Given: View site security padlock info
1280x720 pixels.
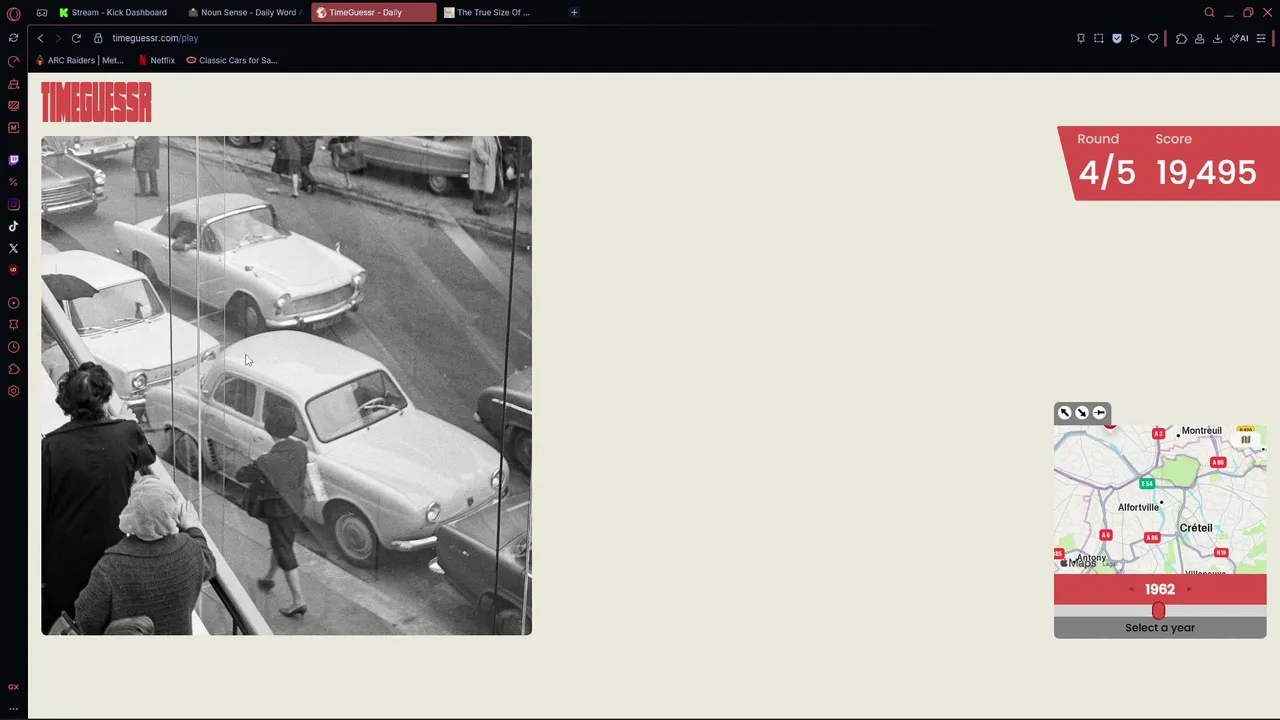Looking at the screenshot, I should [x=98, y=38].
